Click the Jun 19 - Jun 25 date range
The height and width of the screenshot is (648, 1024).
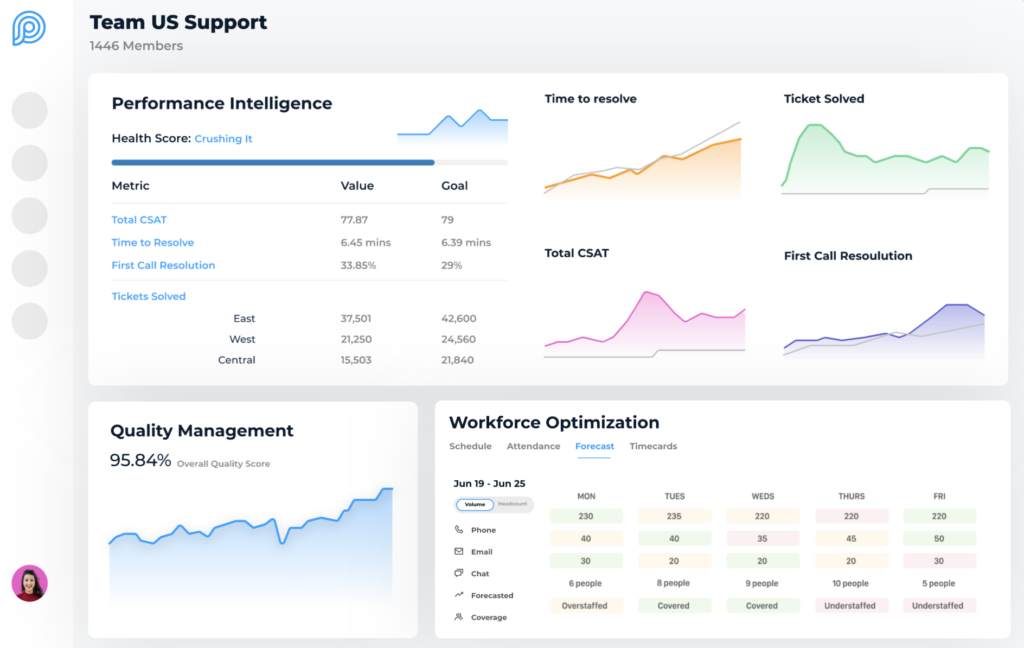[489, 483]
